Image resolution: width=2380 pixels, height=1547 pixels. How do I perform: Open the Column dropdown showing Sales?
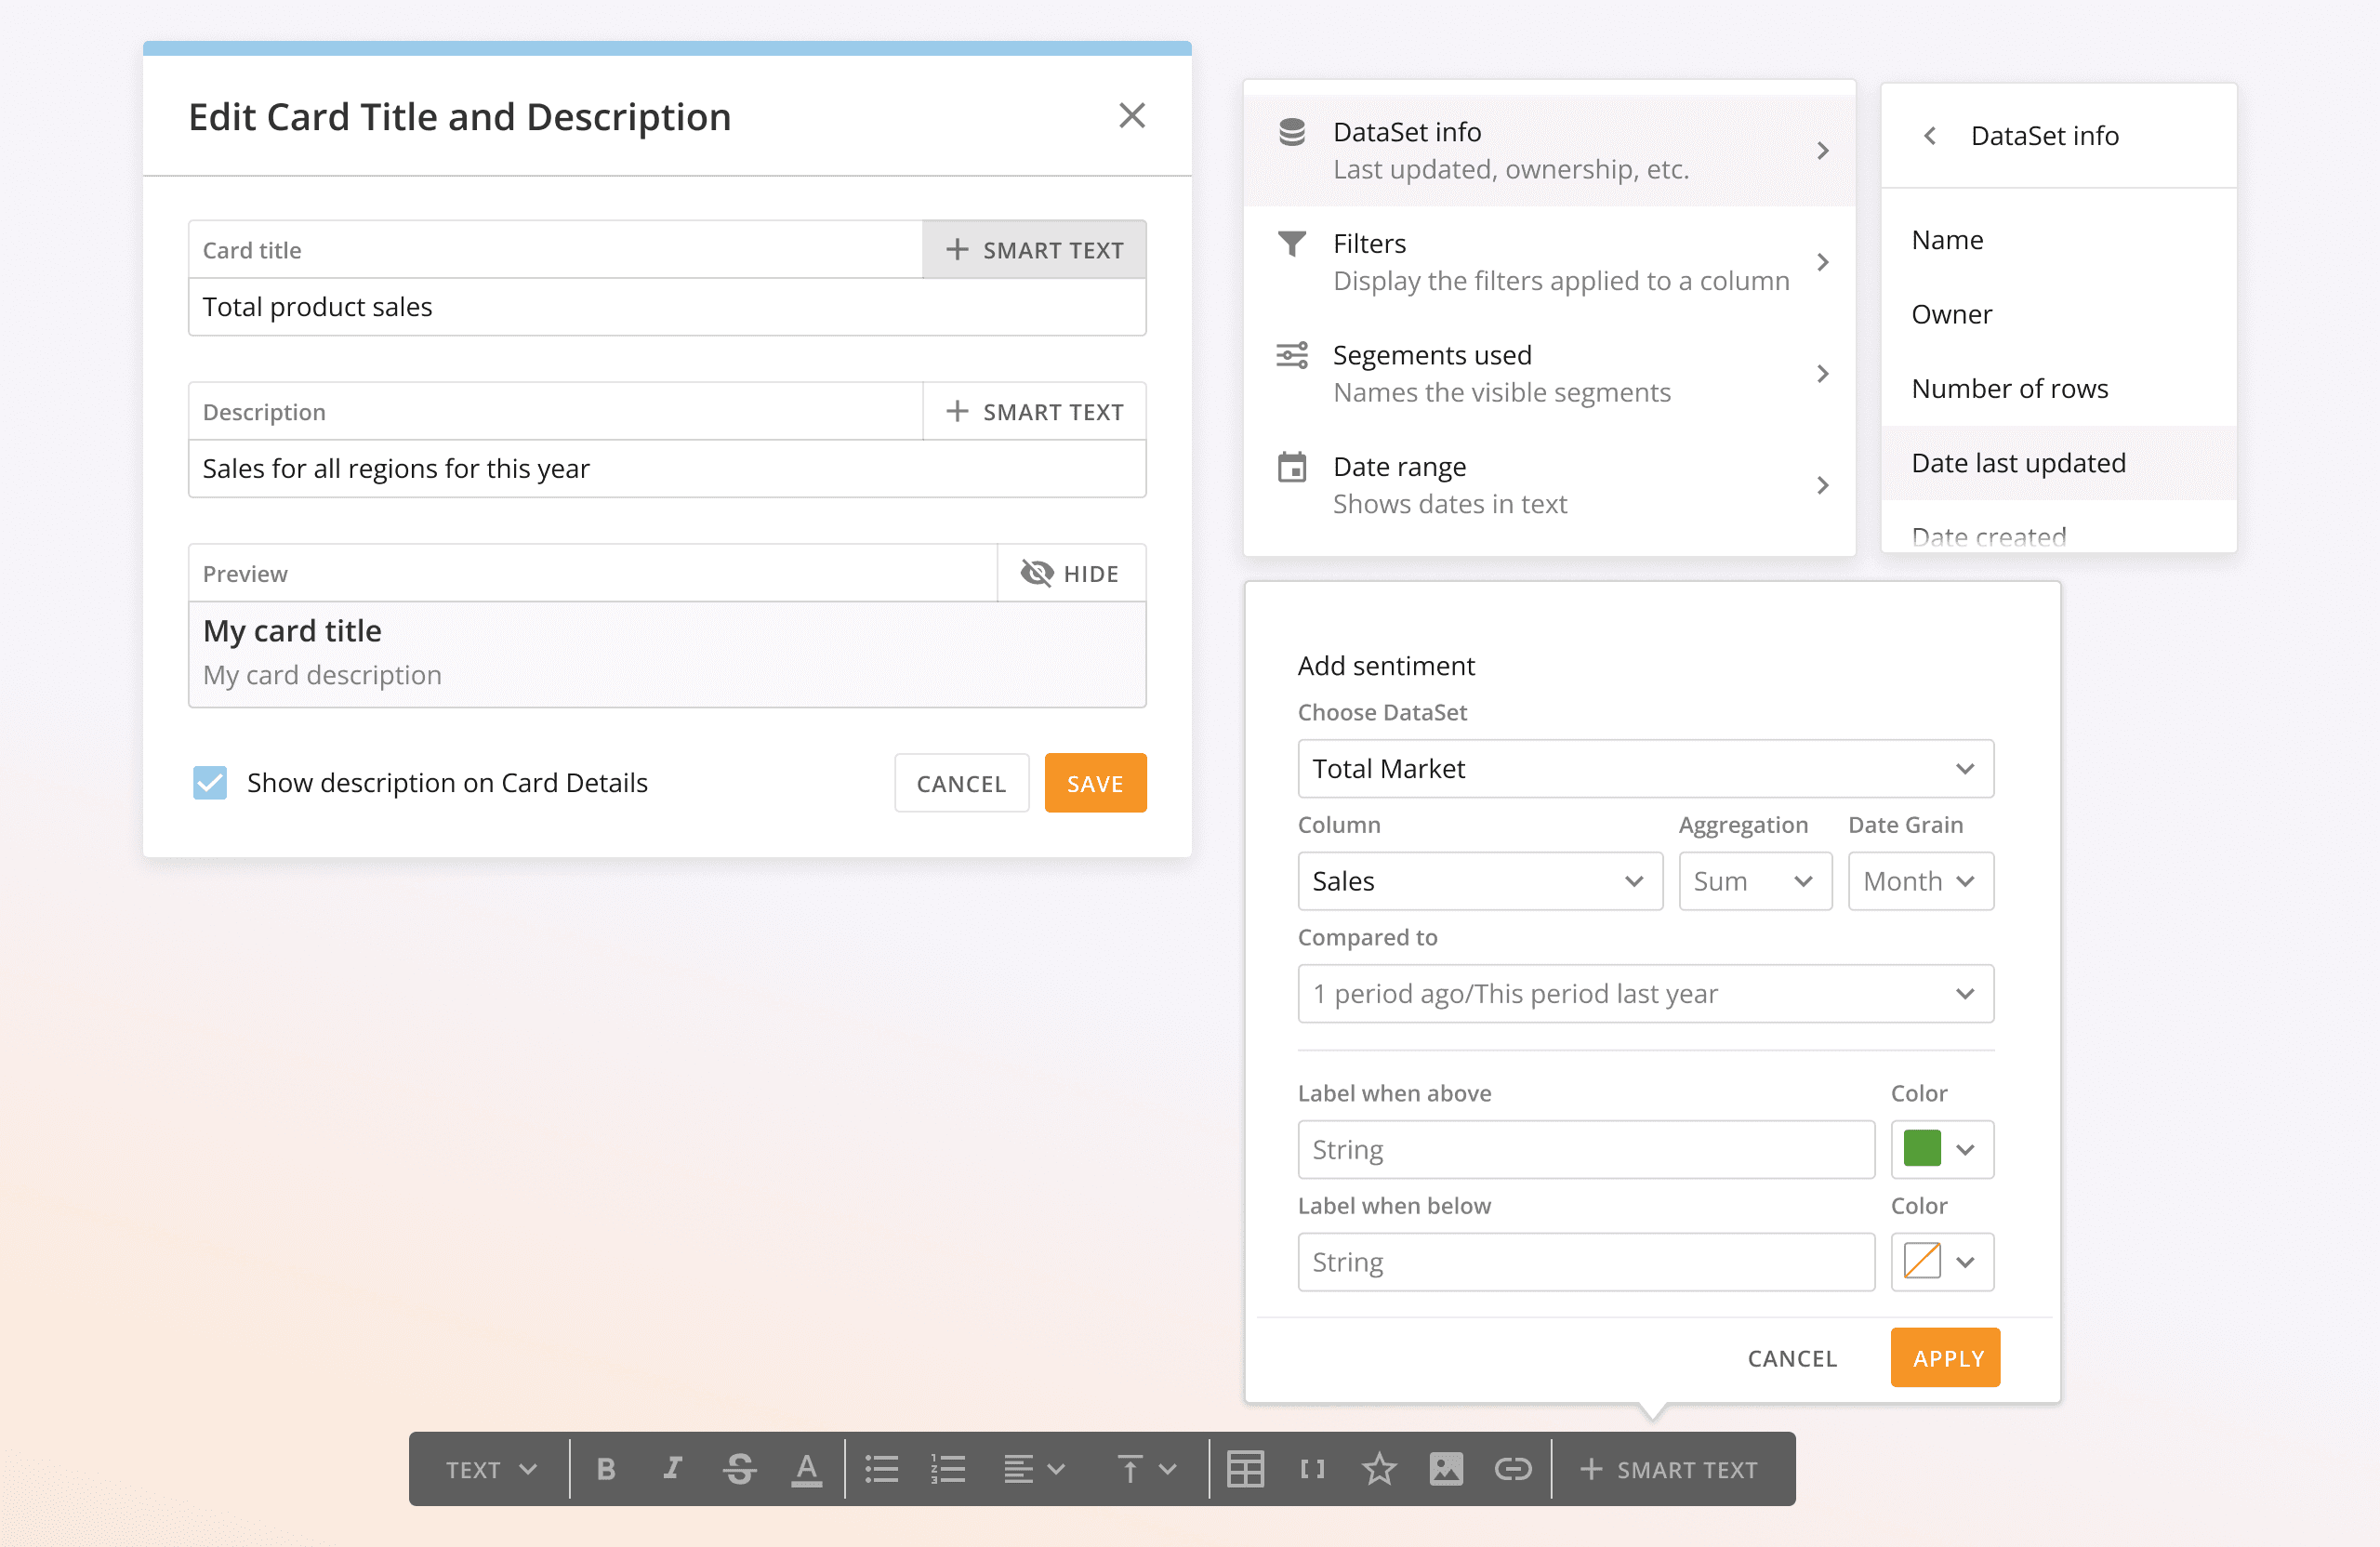(1480, 880)
